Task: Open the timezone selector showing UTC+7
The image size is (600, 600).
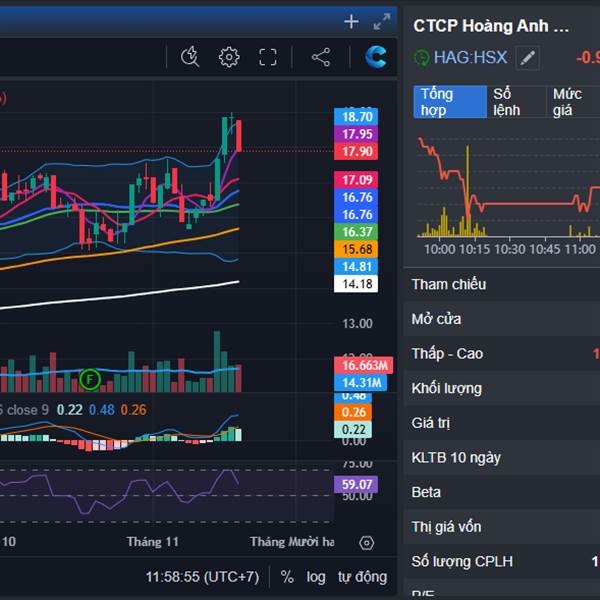Action: tap(202, 577)
